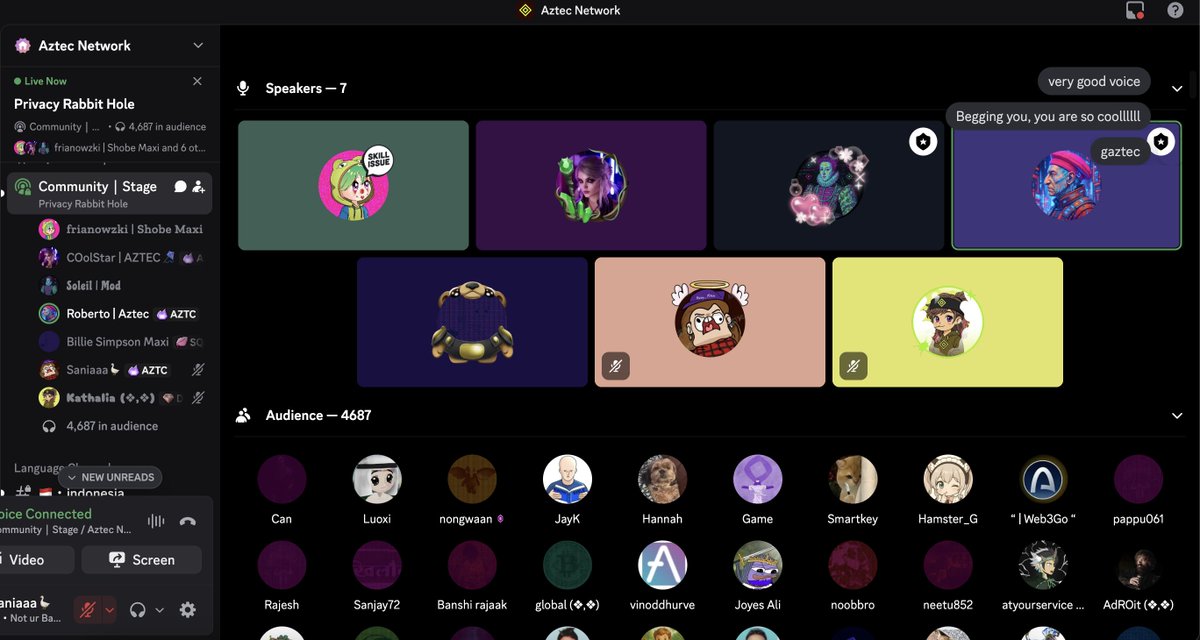This screenshot has width=1200, height=640.
Task: Open the 'Begging you, you are so coollllll' message
Action: (1048, 116)
